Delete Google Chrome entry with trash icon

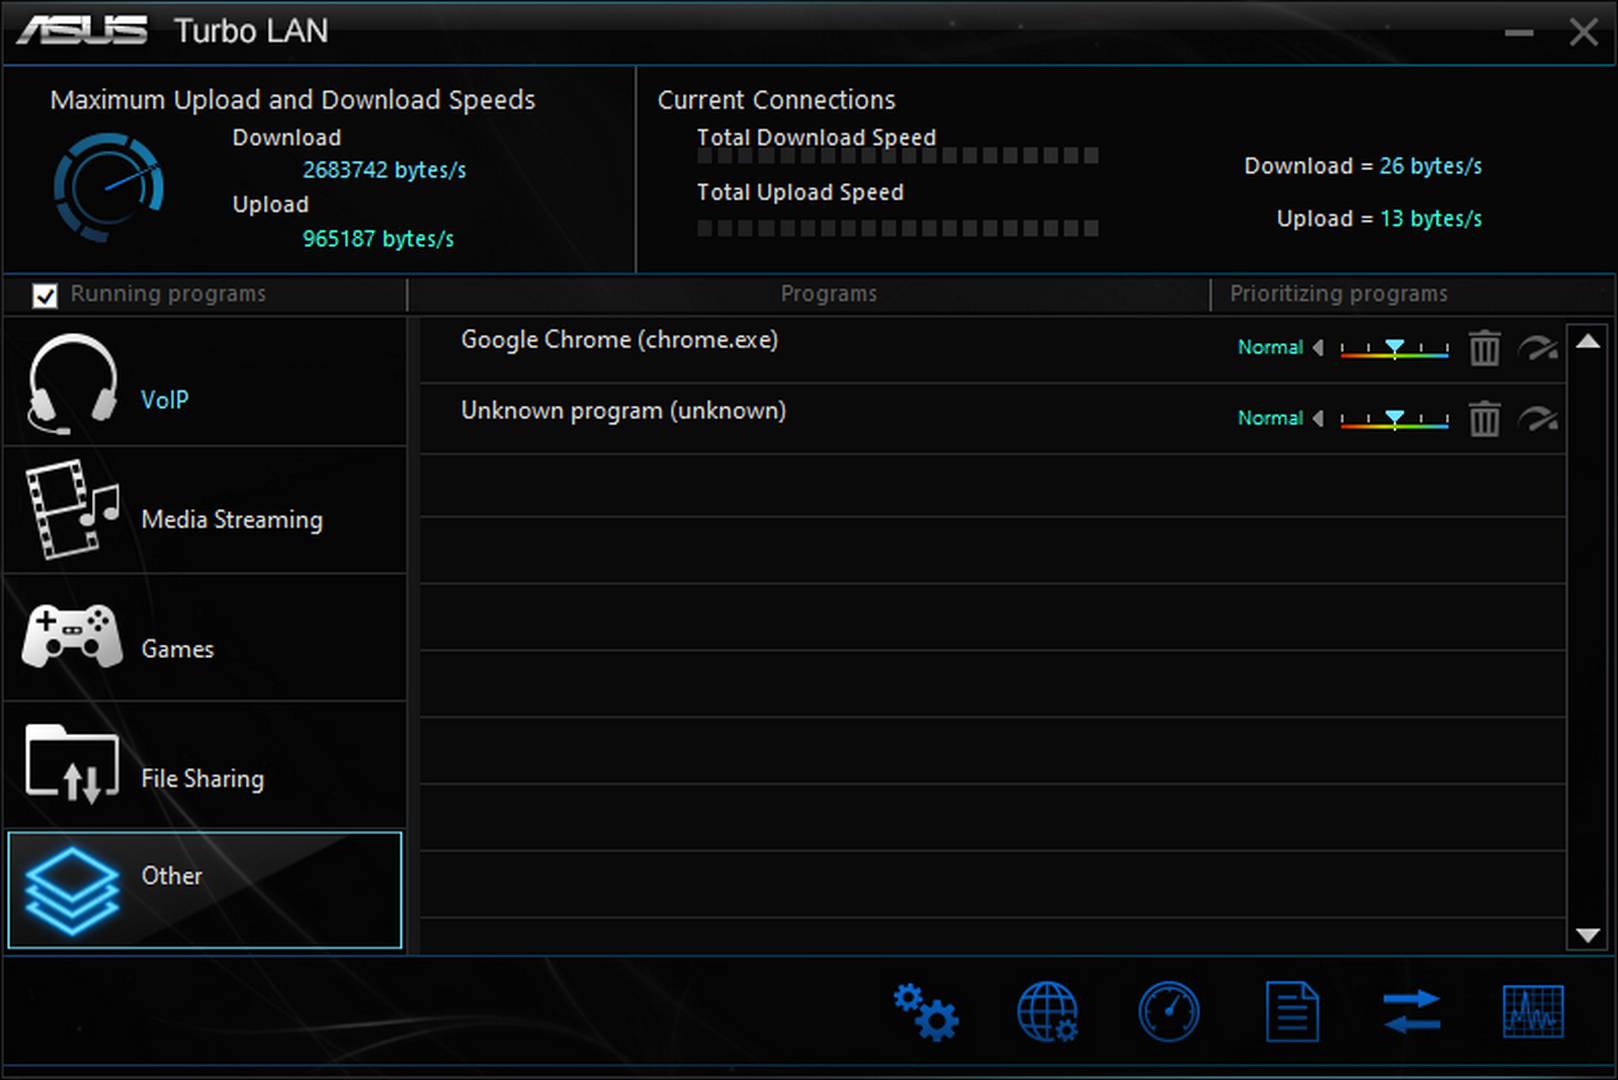click(x=1484, y=348)
